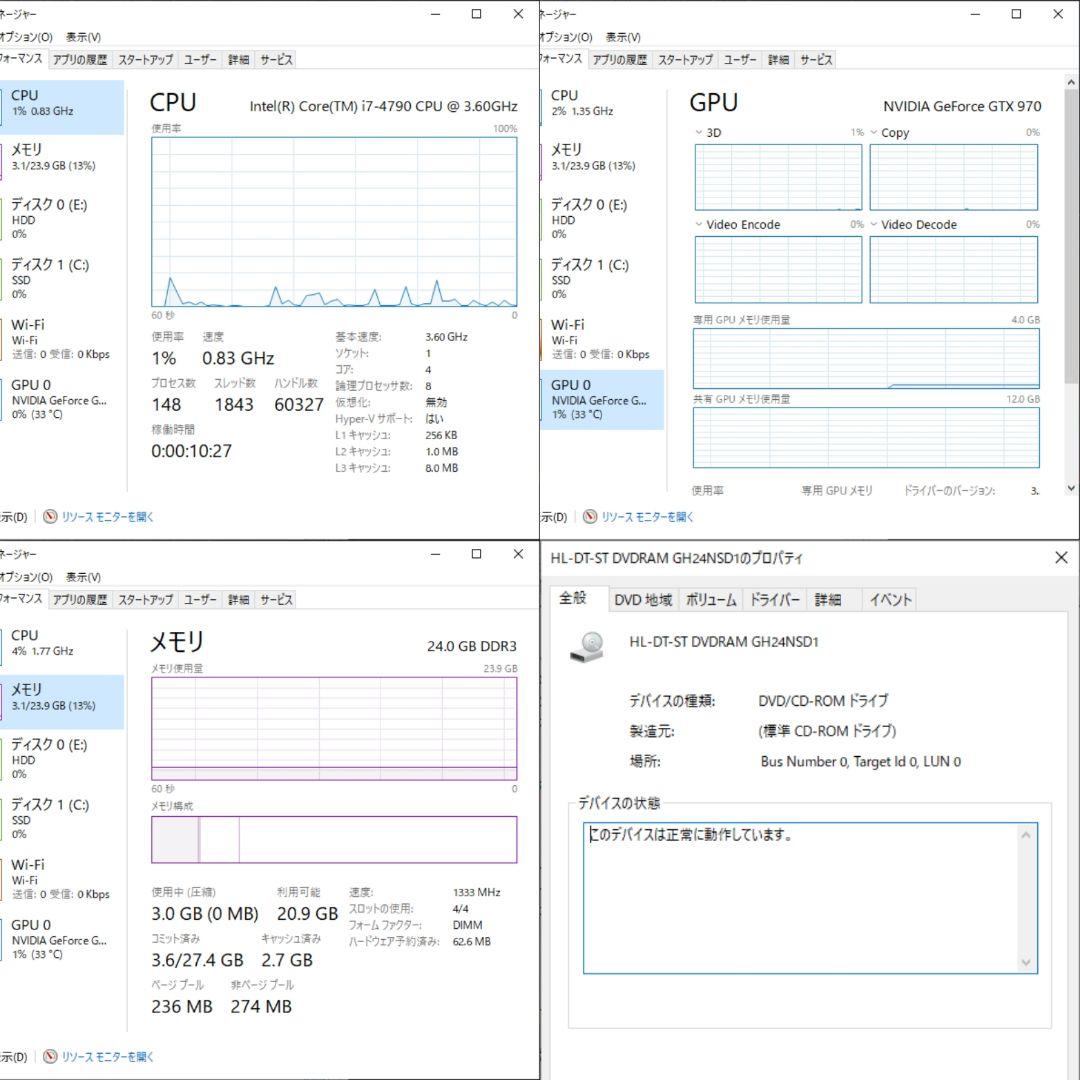Collapse the 3D GPU graph section
1080x1080 pixels.
click(697, 131)
